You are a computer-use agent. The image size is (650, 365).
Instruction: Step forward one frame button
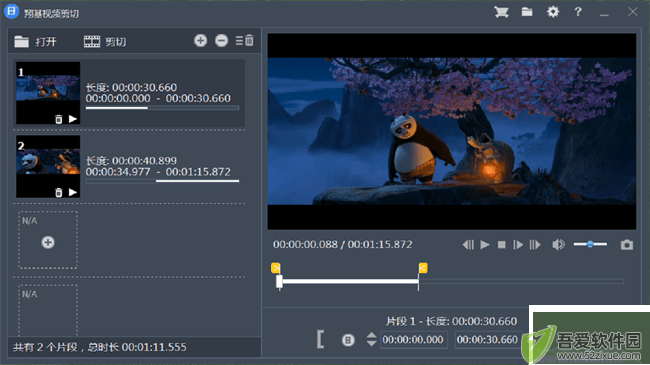[x=518, y=245]
